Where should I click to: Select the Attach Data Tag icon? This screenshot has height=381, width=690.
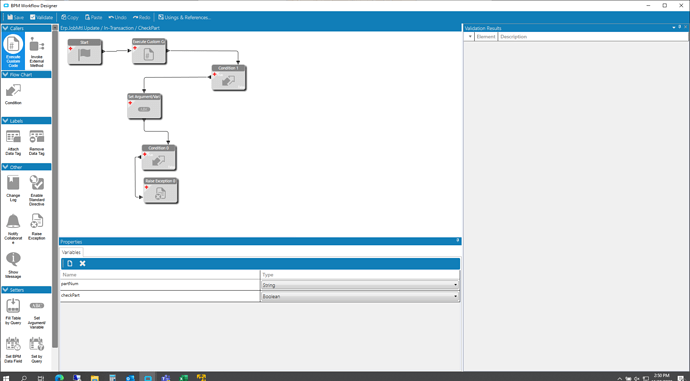pyautogui.click(x=13, y=142)
